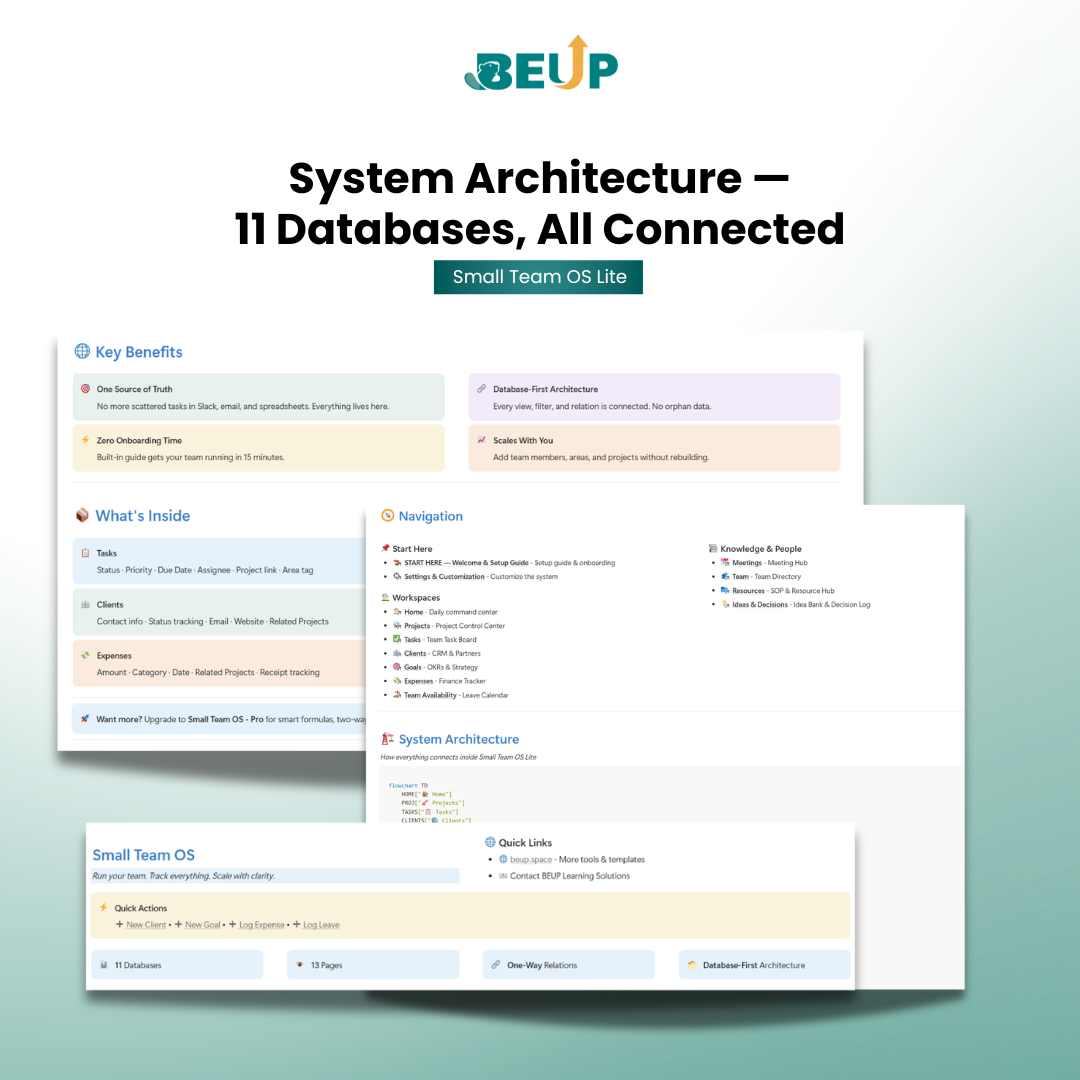Viewport: 1080px width, 1080px height.
Task: Open the Settings & Customization page link
Action: (445, 577)
